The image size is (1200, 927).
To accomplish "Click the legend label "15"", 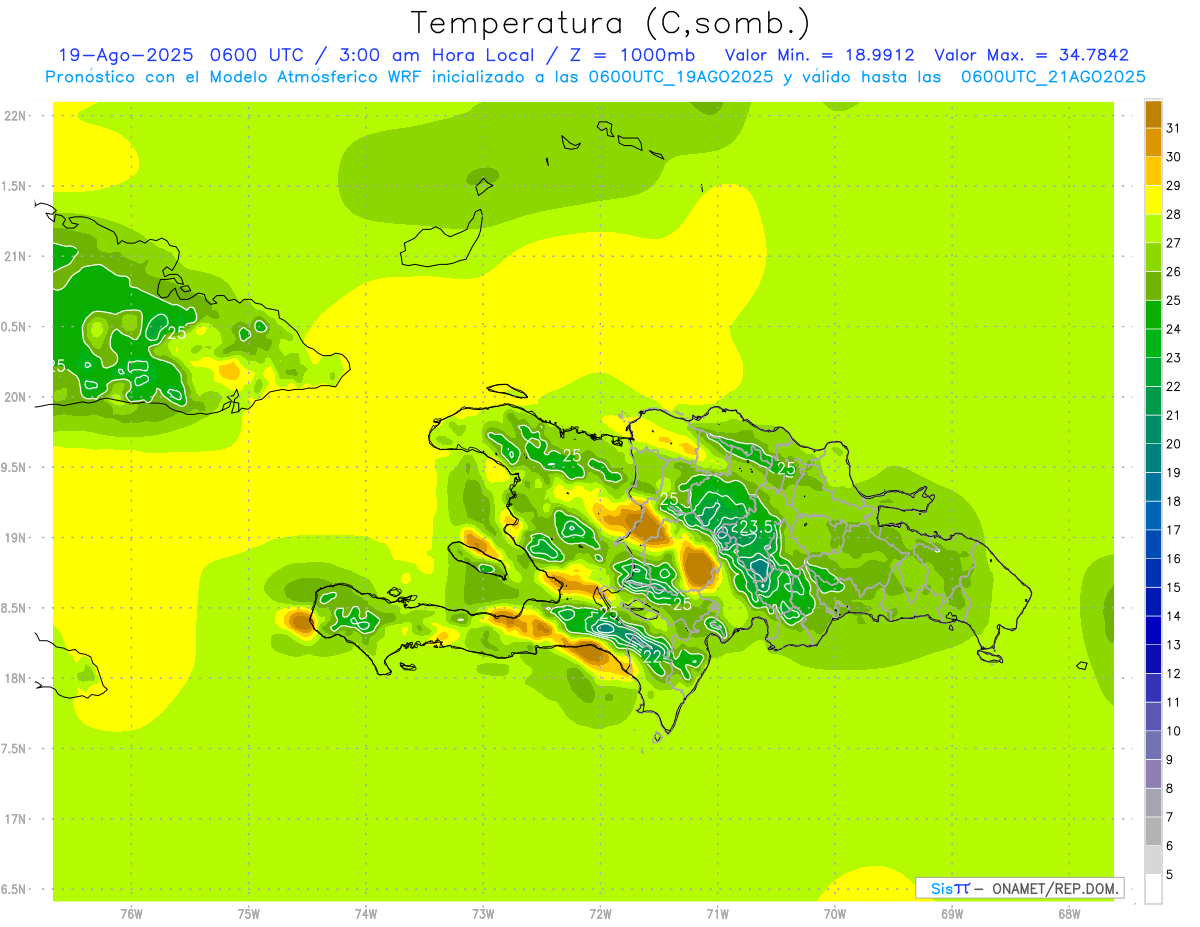I will coord(1173,587).
